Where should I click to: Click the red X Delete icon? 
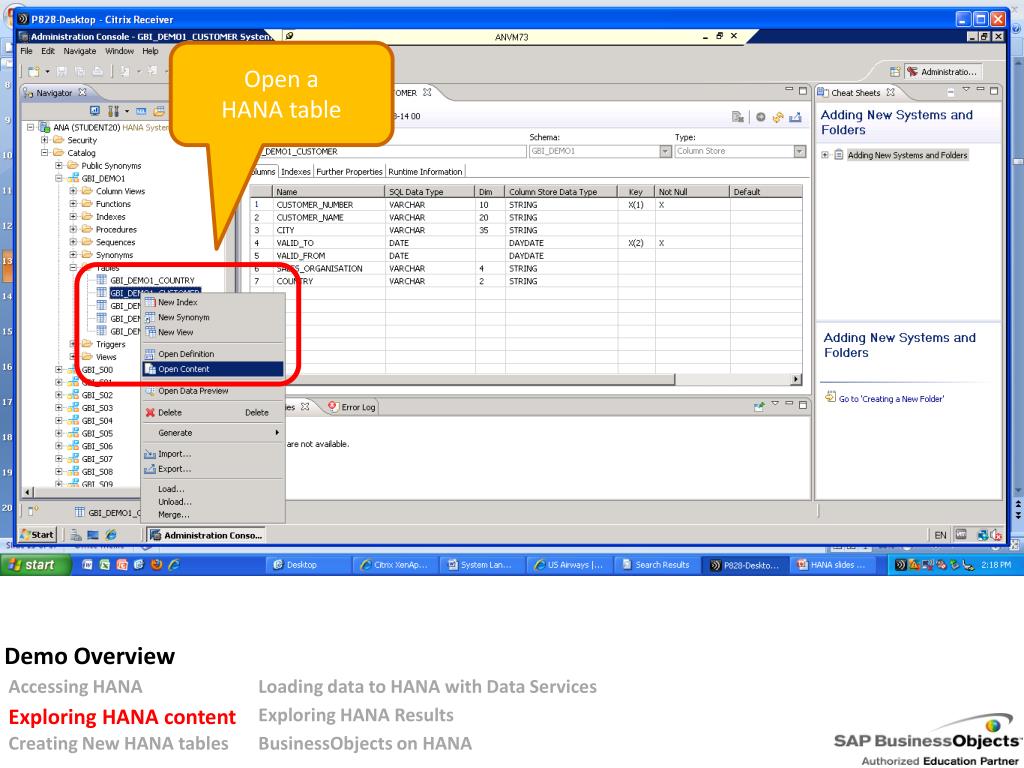pyautogui.click(x=150, y=413)
